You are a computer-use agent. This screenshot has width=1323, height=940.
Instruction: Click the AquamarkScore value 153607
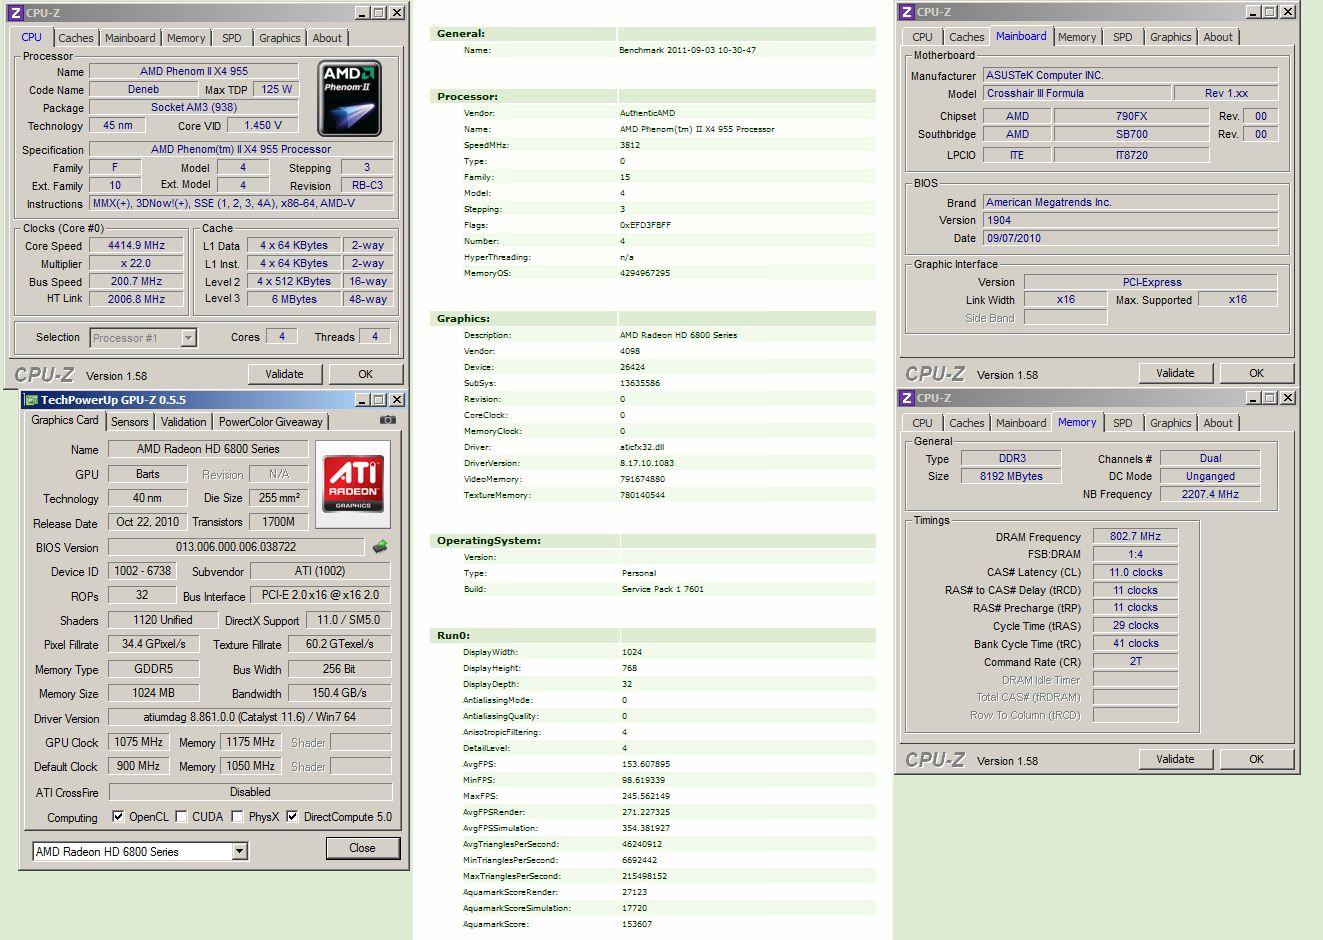636,924
